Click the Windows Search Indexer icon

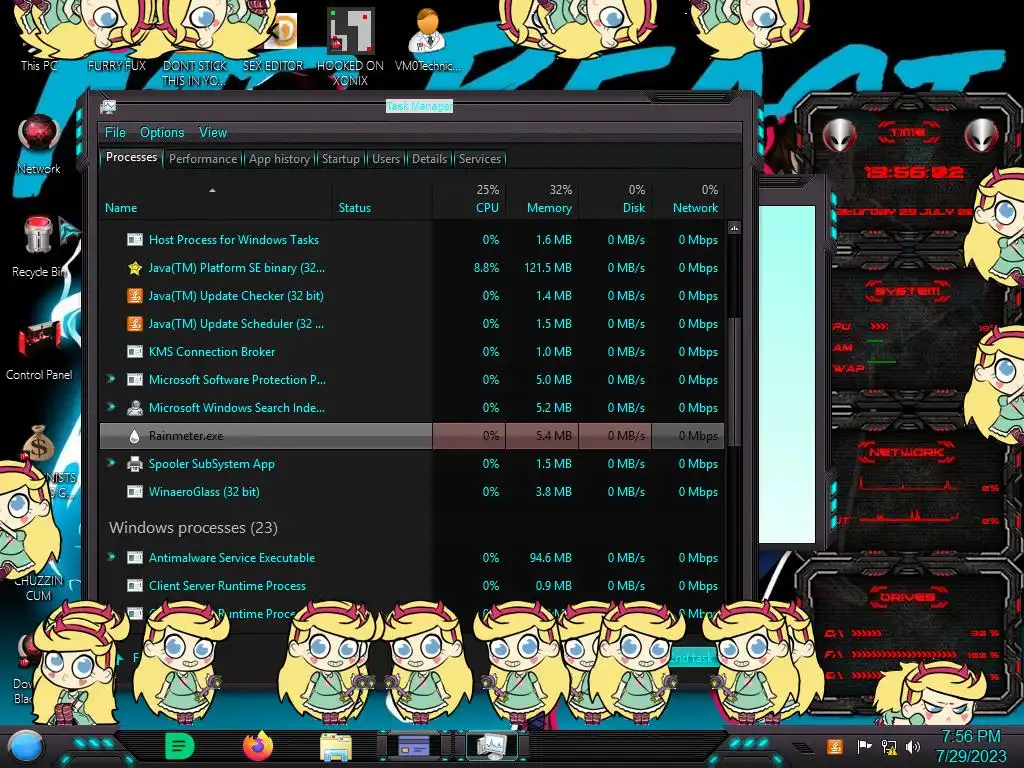click(135, 408)
